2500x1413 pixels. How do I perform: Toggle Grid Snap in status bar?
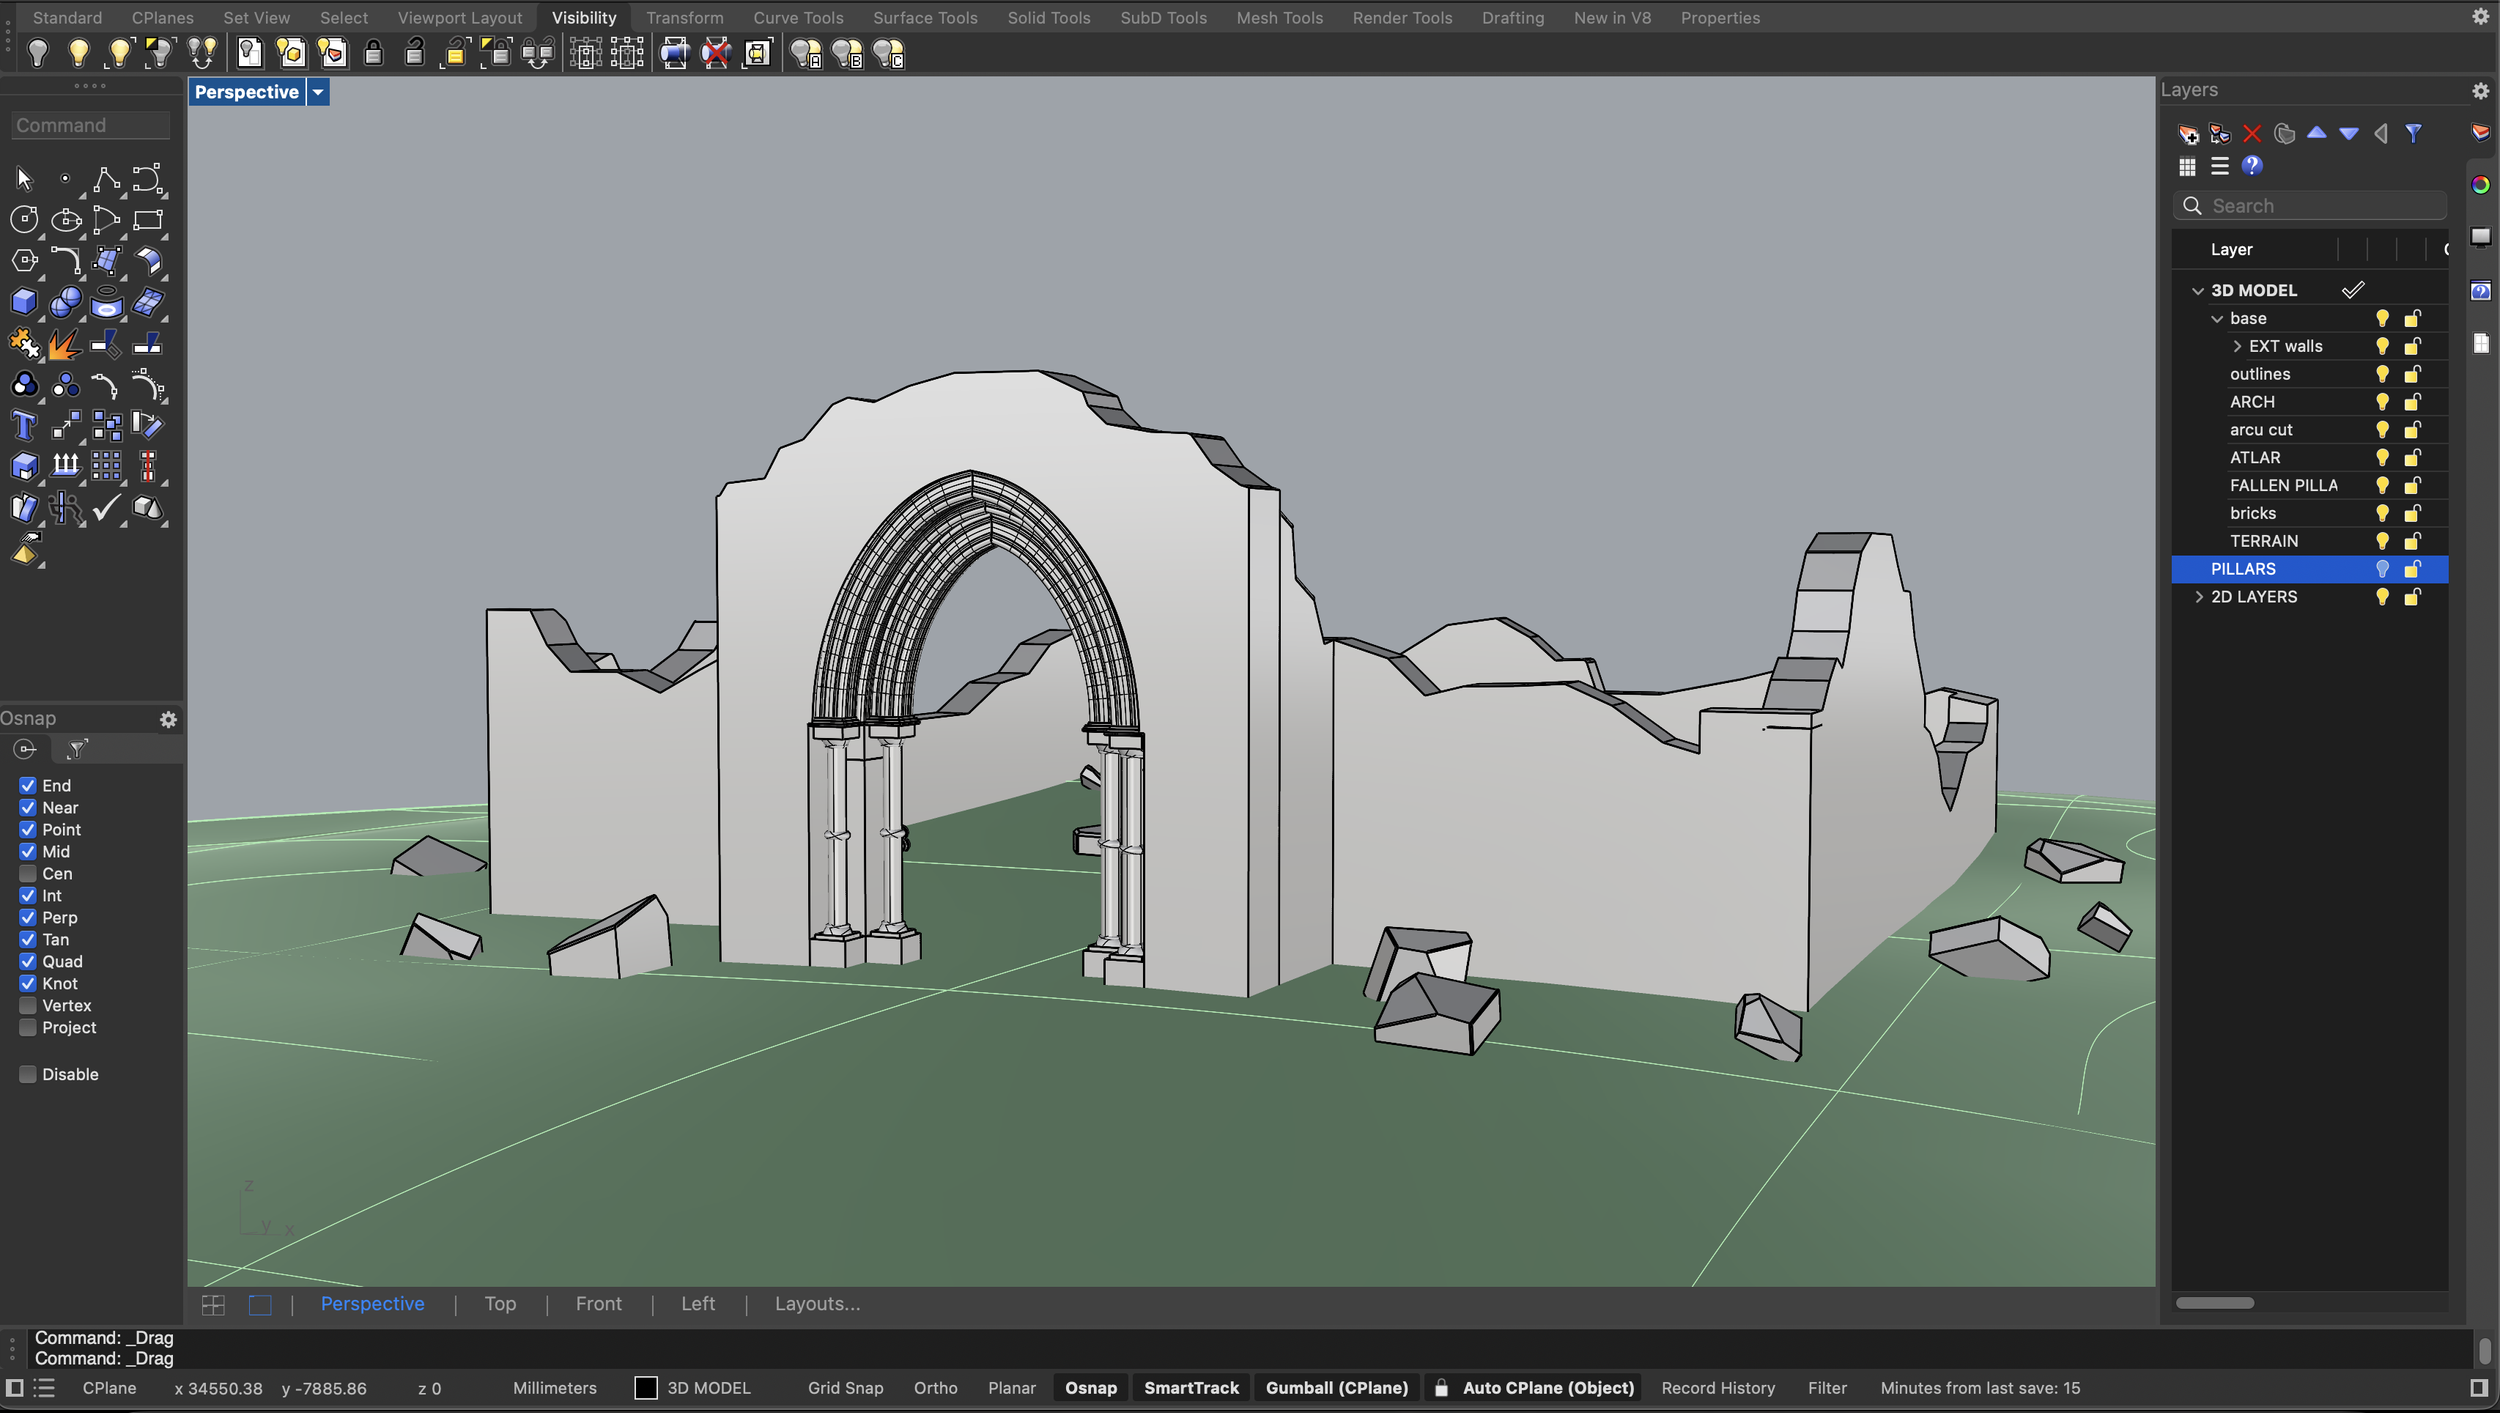[x=845, y=1388]
